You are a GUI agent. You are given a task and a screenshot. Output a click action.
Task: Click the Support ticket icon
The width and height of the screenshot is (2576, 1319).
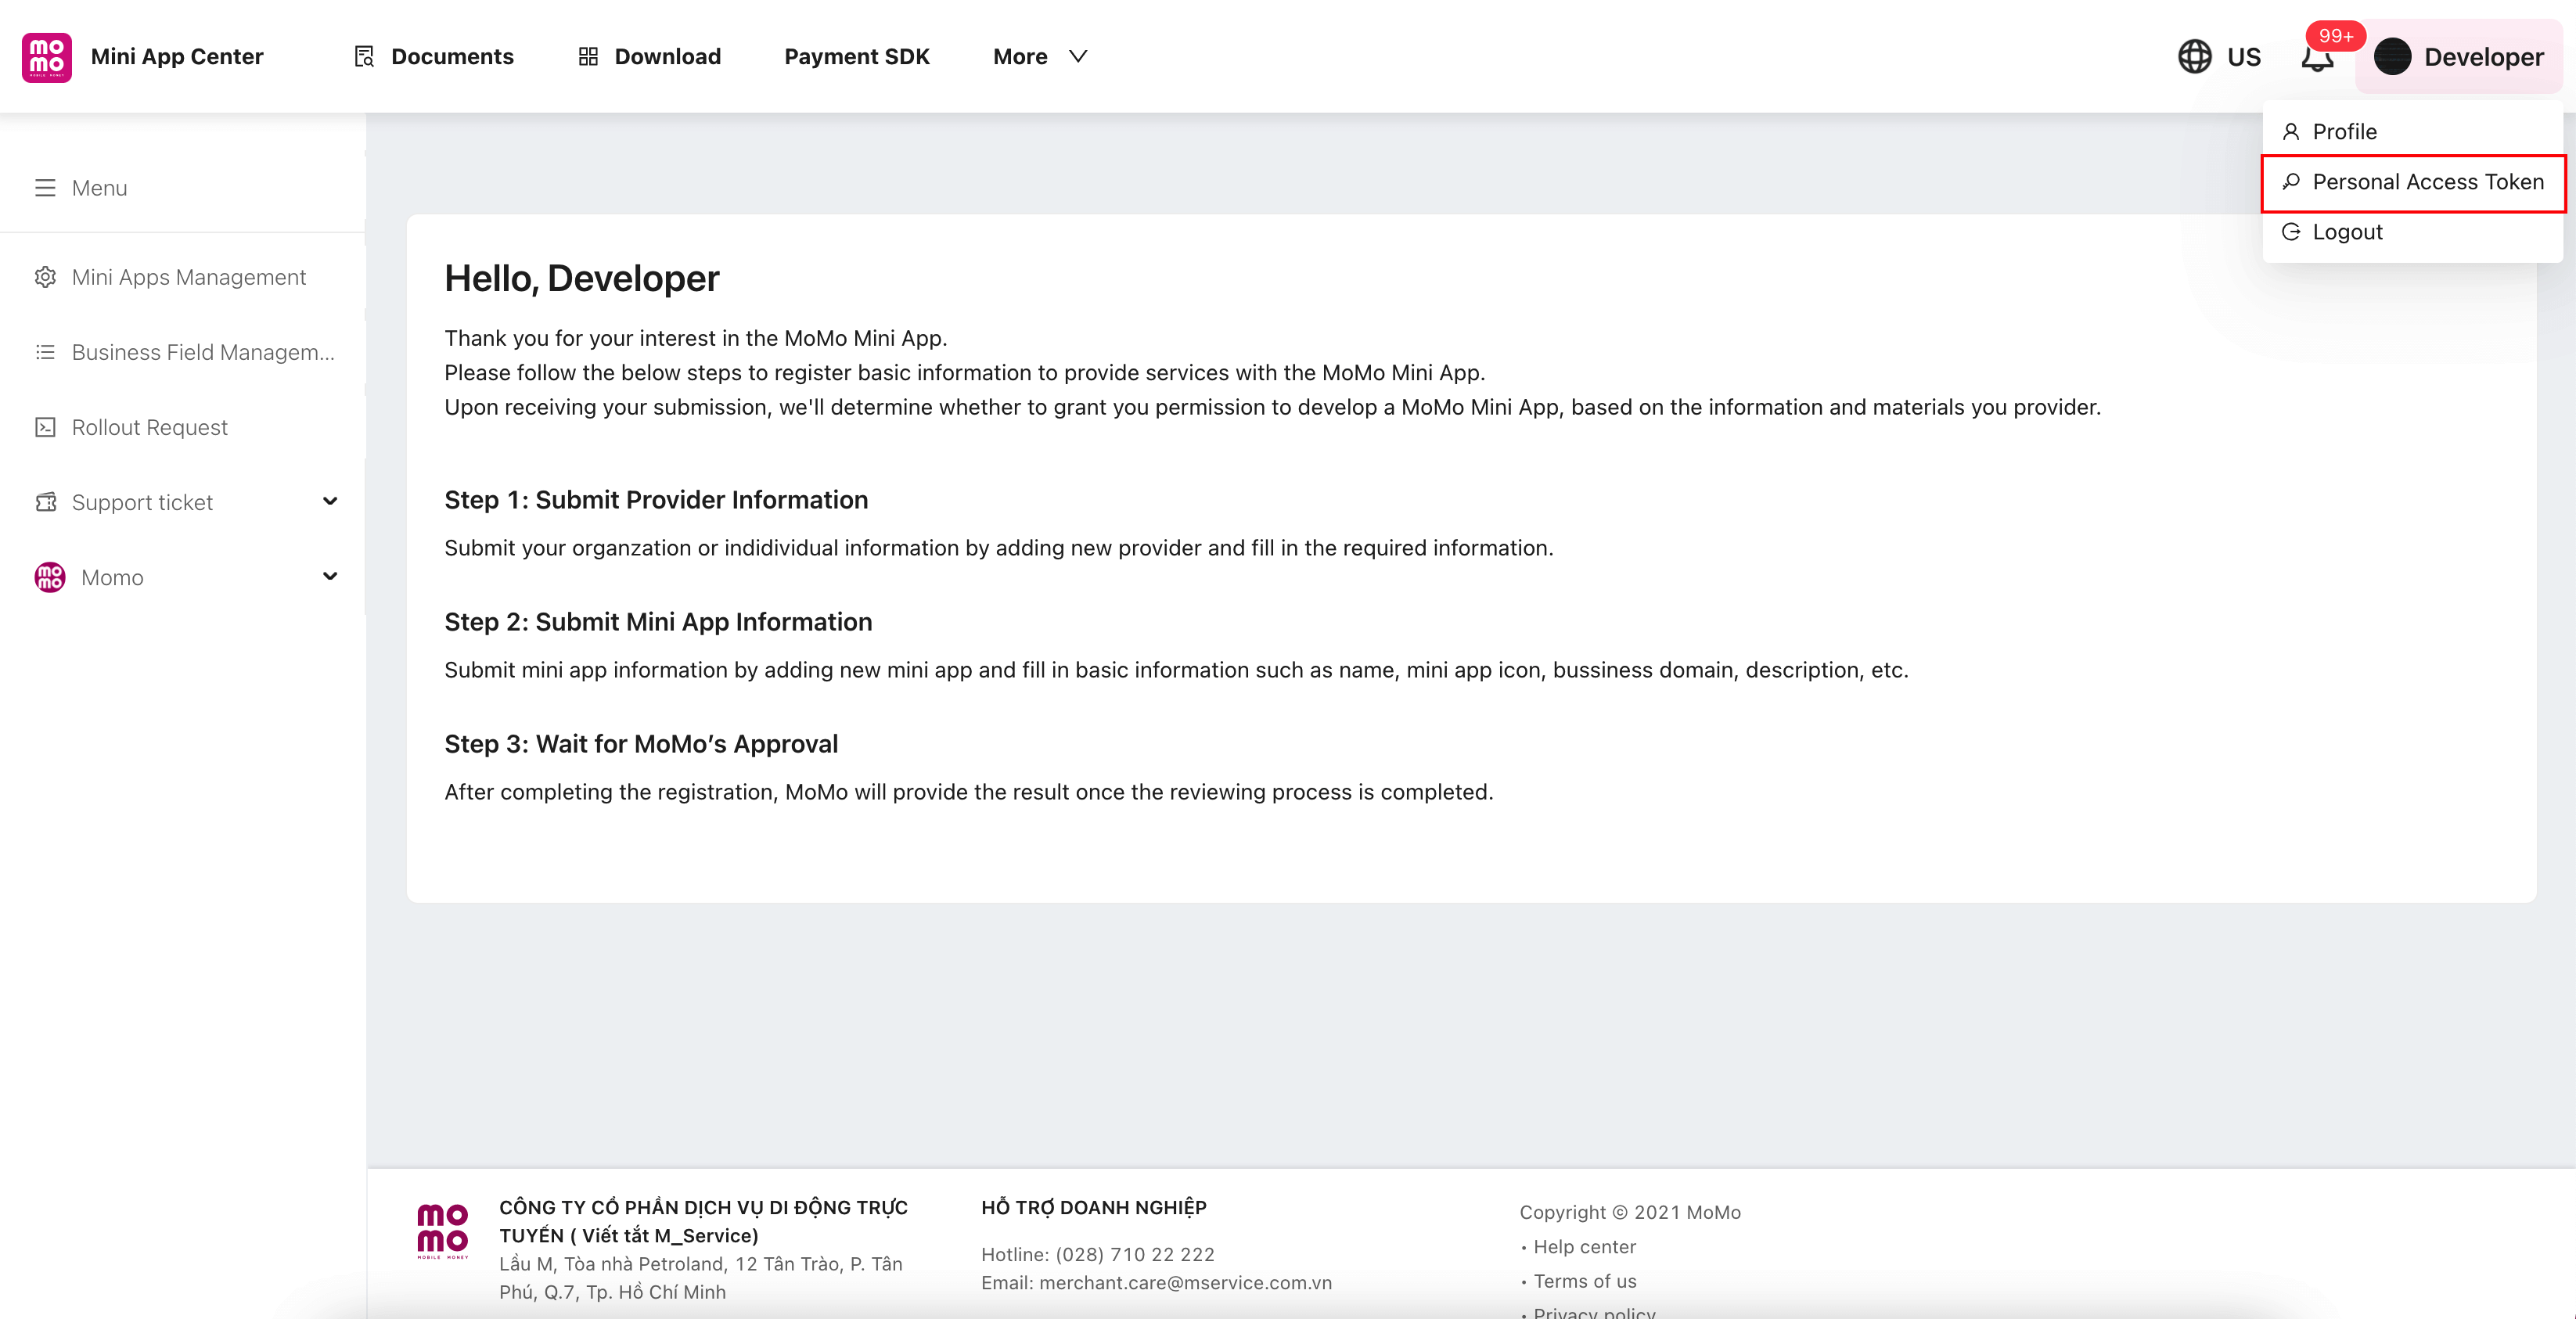(x=45, y=502)
